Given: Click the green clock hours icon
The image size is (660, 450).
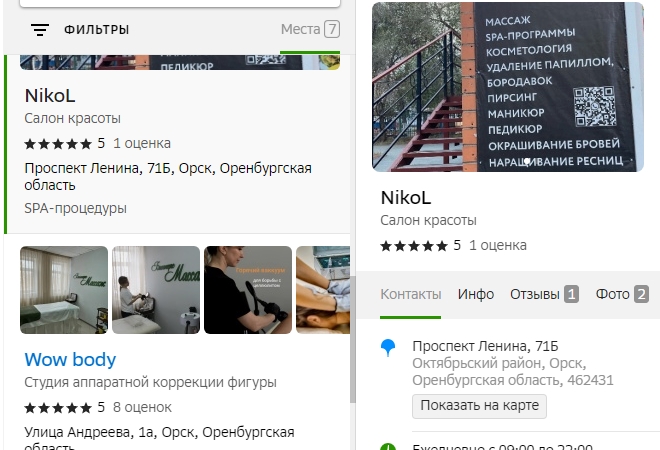Looking at the screenshot, I should click(x=389, y=445).
